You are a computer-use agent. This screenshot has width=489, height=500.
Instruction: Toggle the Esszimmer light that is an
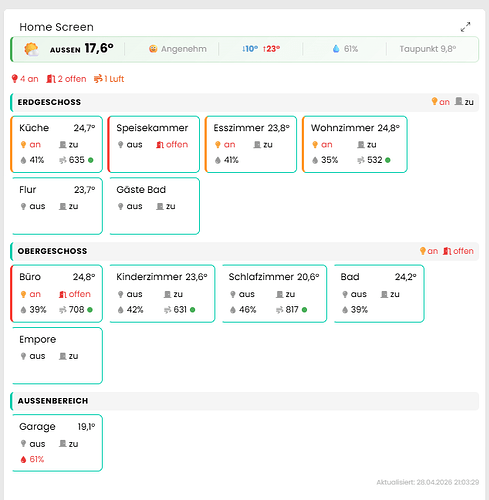click(225, 145)
